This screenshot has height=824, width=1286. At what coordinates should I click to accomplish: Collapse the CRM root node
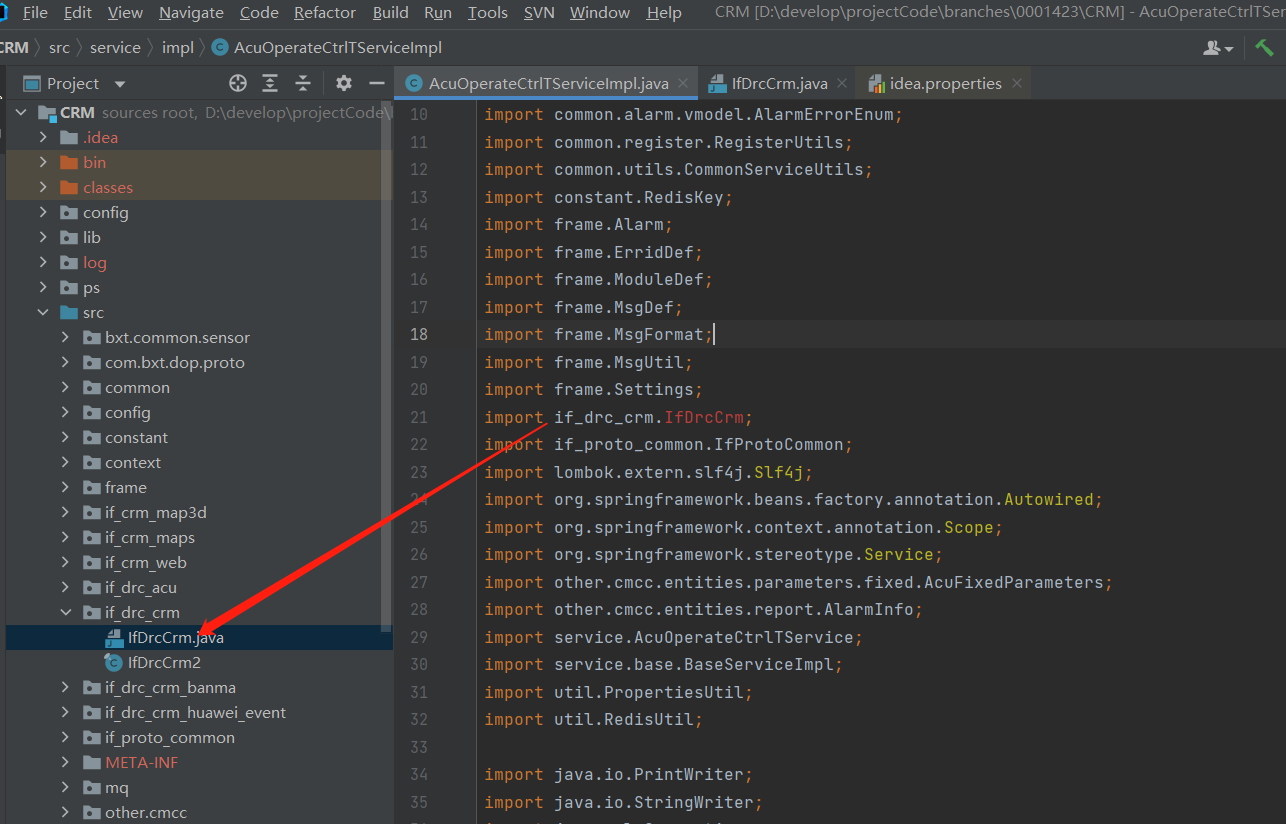click(x=21, y=113)
